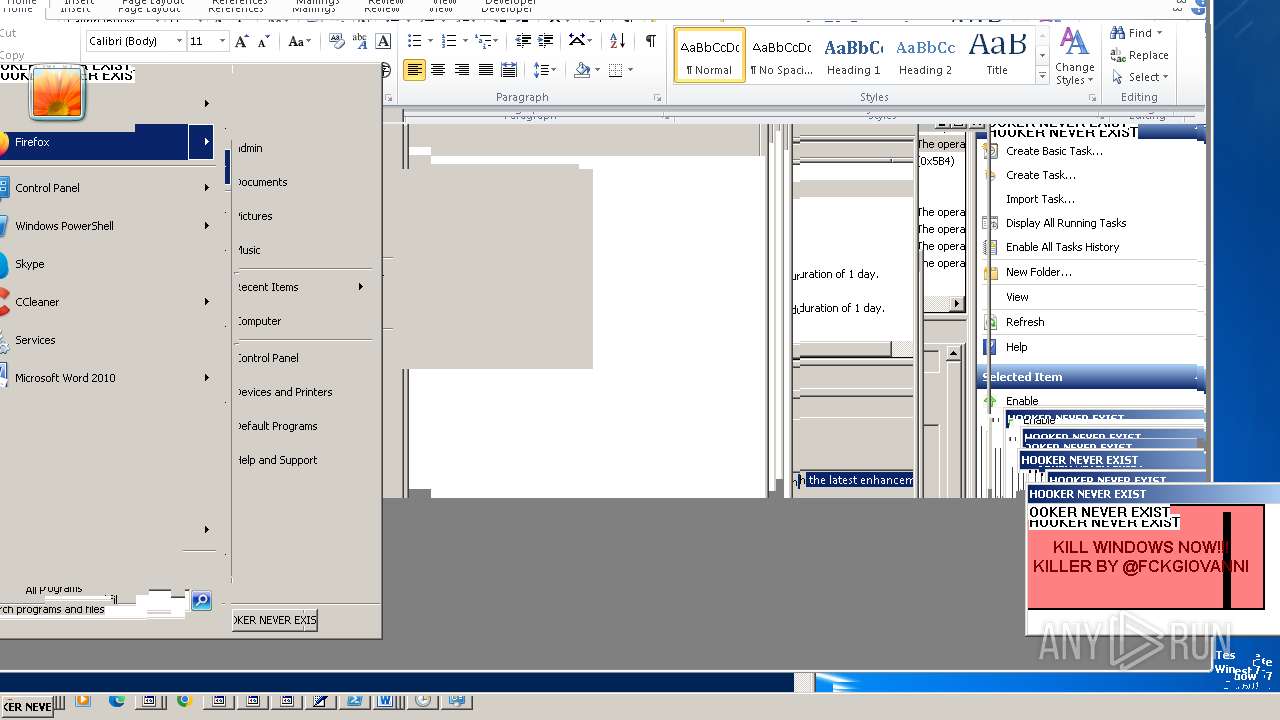1280x720 pixels.
Task: Toggle Align Text Right
Action: pos(461,70)
